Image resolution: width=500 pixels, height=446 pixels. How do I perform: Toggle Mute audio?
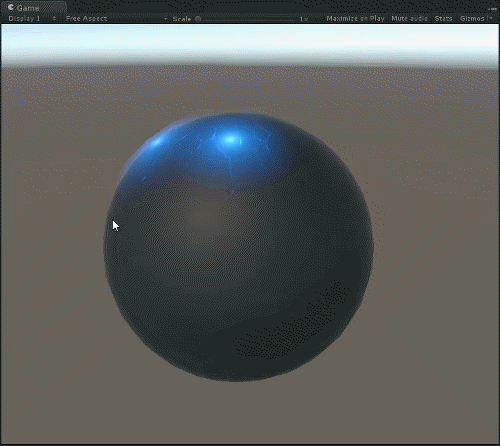pos(409,19)
